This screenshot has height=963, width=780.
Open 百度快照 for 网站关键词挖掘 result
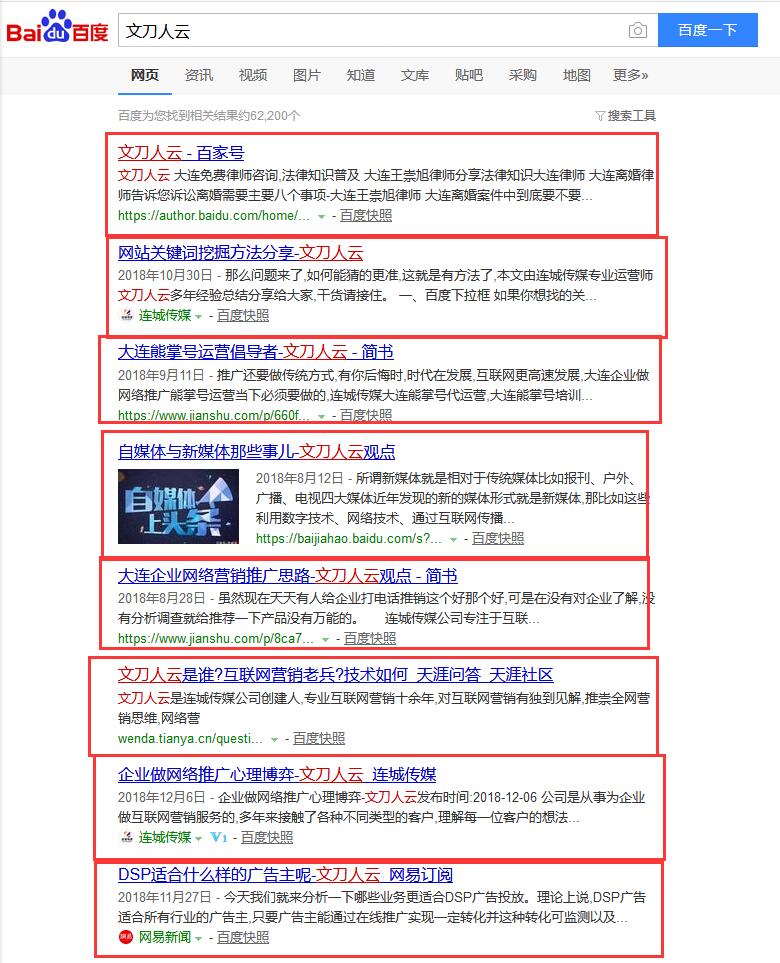pyautogui.click(x=243, y=316)
